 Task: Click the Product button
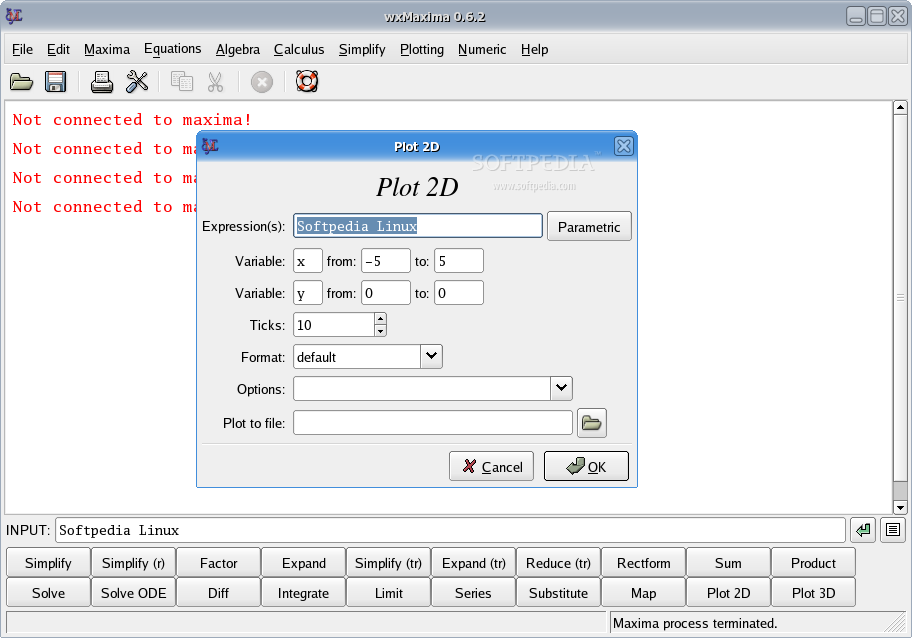tap(813, 563)
